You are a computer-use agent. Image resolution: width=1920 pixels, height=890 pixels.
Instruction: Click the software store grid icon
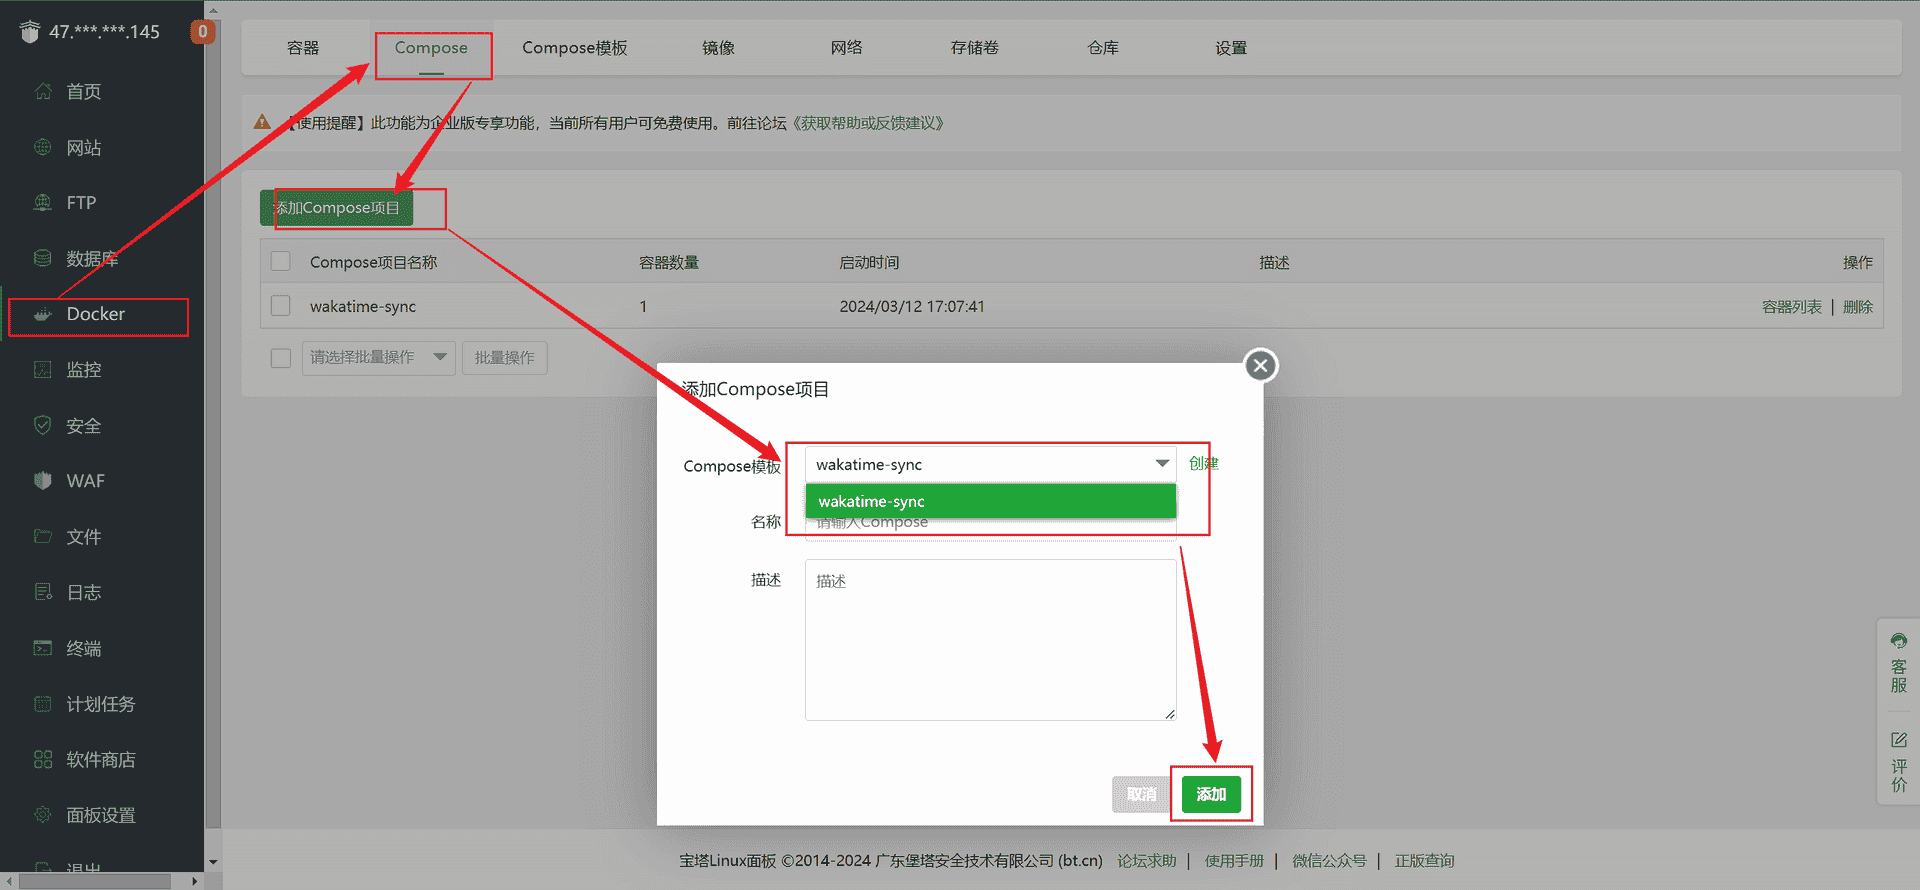click(43, 760)
